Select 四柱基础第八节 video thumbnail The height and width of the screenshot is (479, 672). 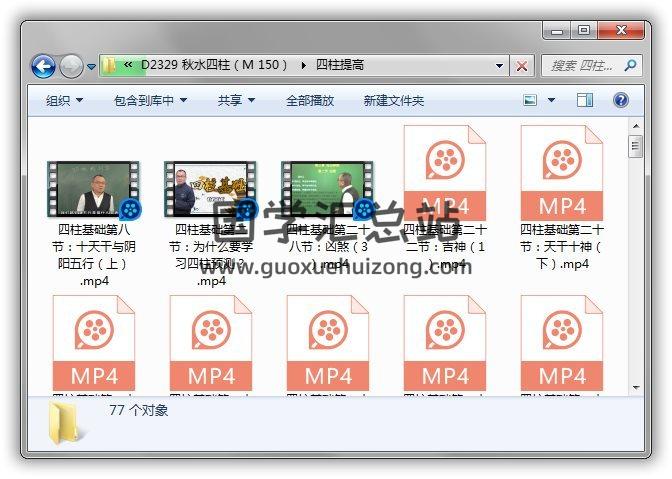coord(94,189)
